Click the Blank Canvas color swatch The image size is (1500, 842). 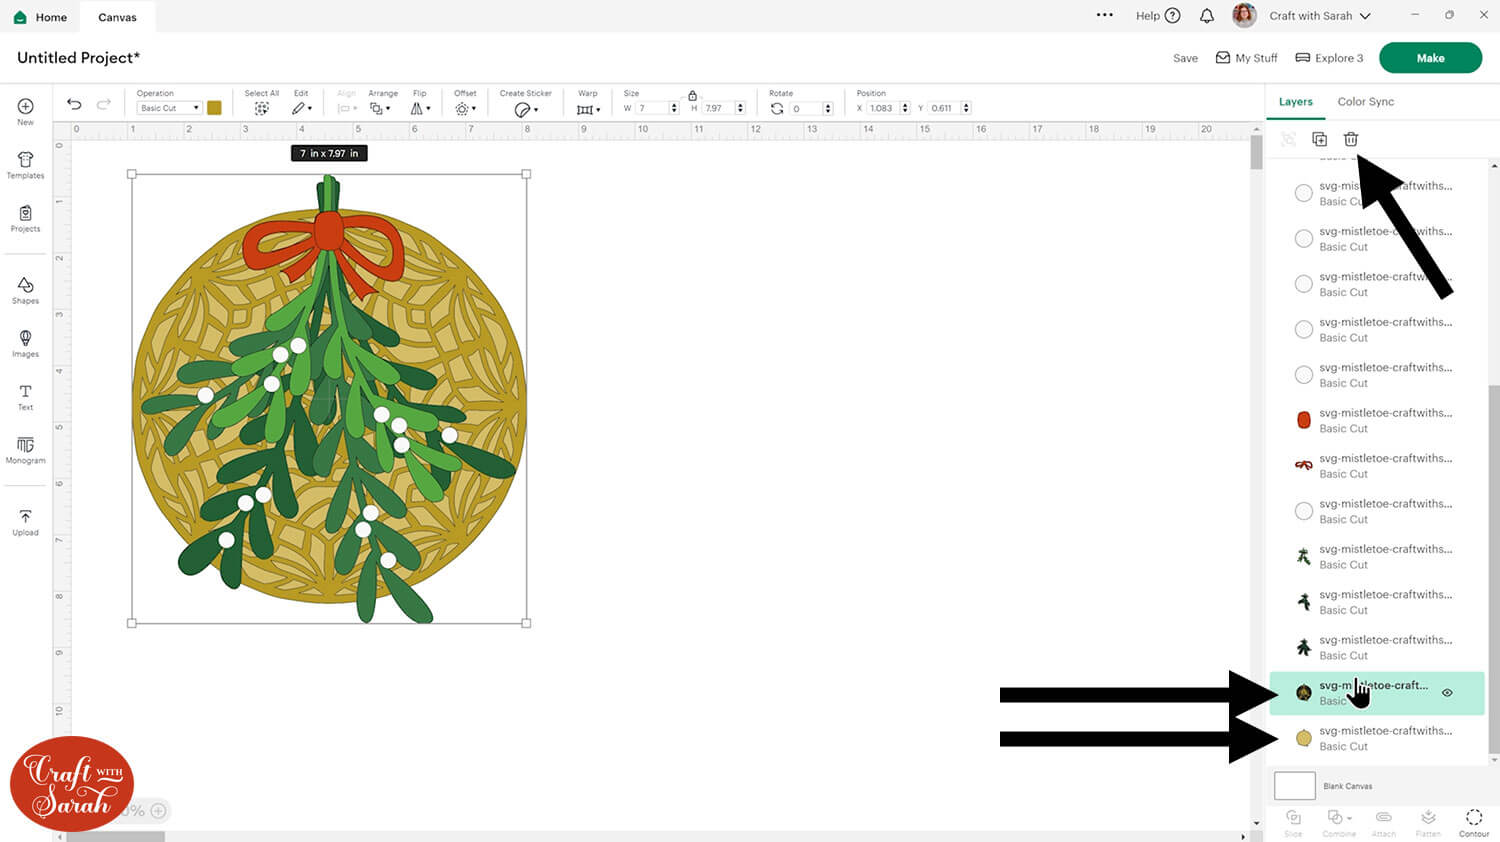[1294, 786]
